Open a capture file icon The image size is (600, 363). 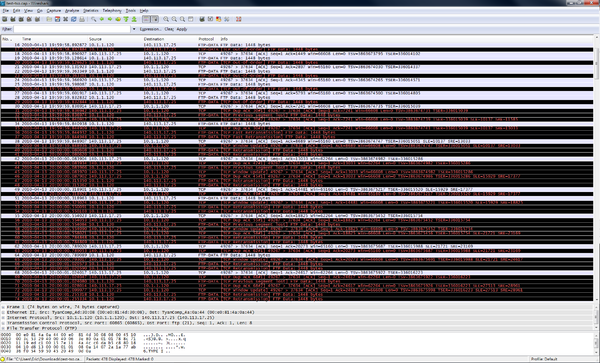coord(49,19)
